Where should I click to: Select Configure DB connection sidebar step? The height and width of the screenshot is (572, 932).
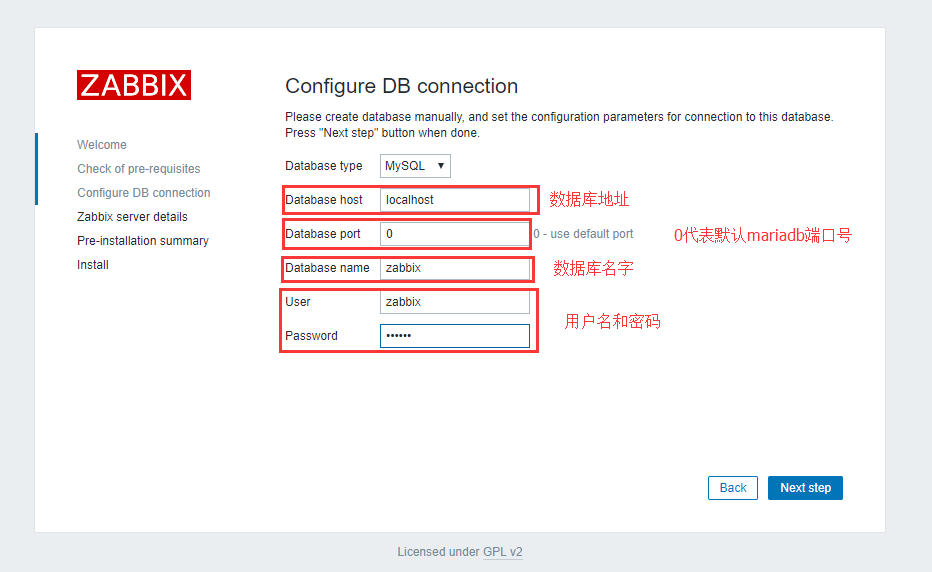[144, 193]
